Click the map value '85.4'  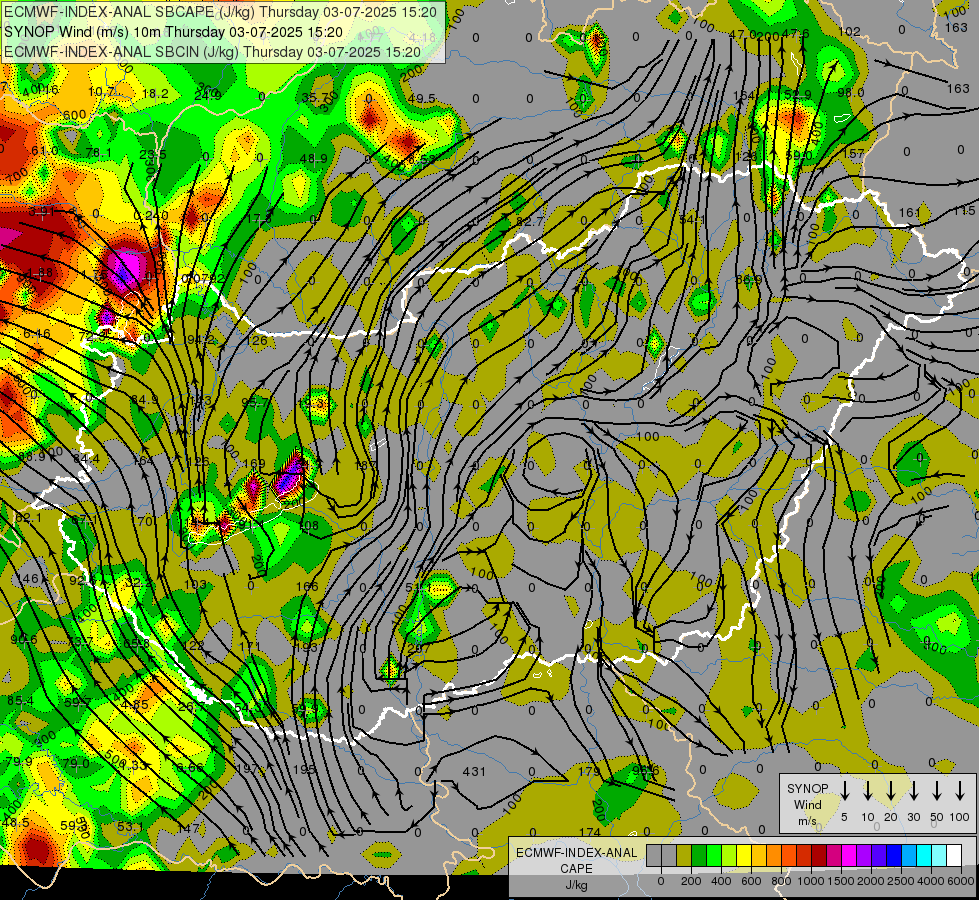21,701
